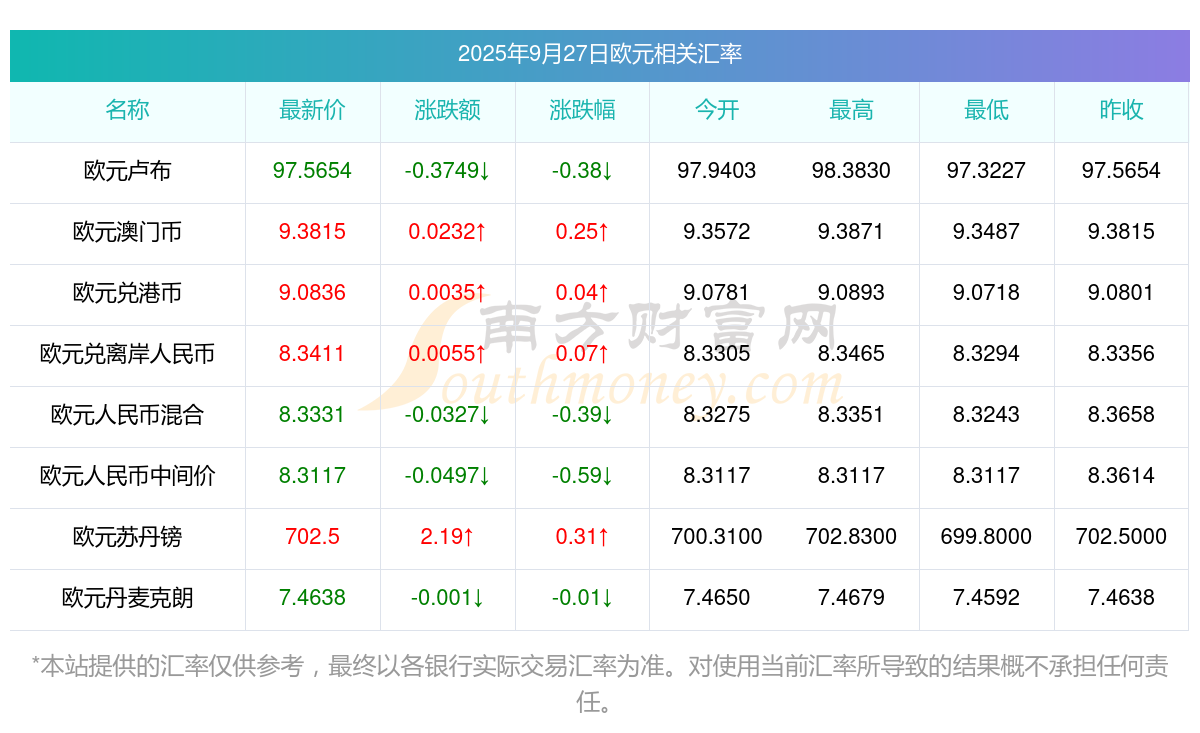Click the 今开 column header
Screen dimensions: 1200x733
click(x=717, y=111)
